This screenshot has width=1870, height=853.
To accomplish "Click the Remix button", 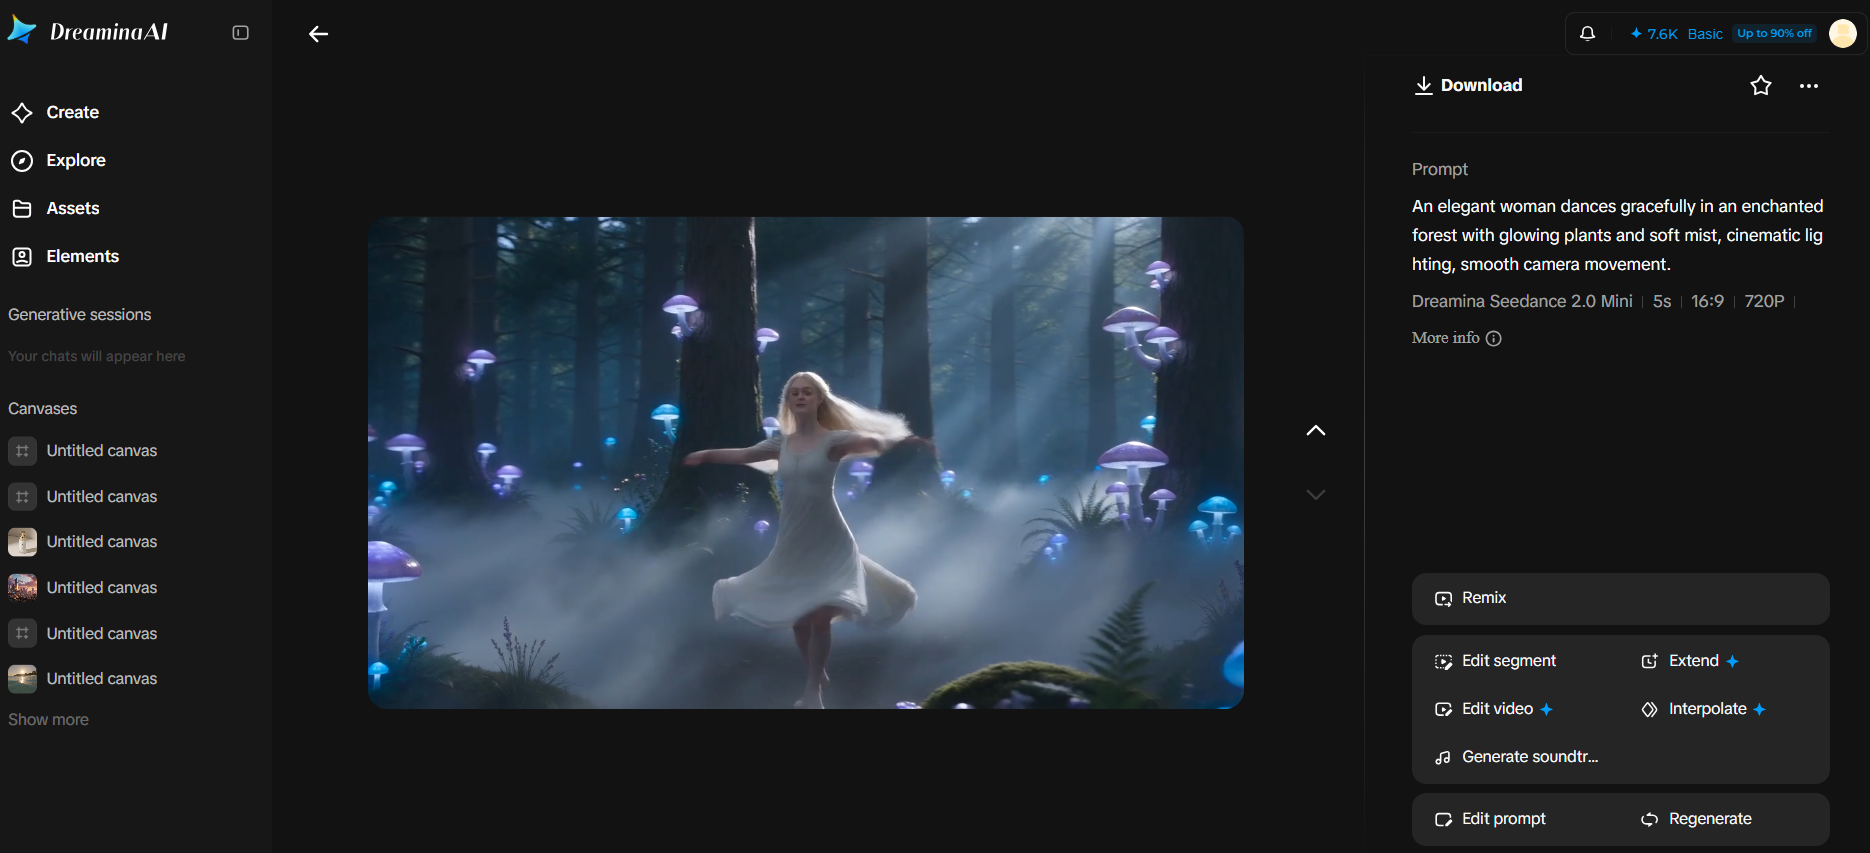I will 1620,598.
